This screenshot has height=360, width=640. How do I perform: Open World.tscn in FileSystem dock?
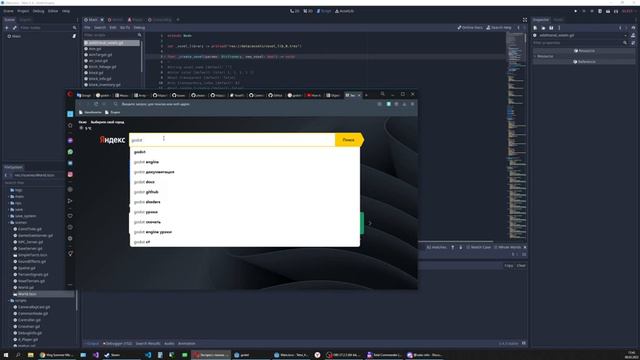pyautogui.click(x=27, y=294)
